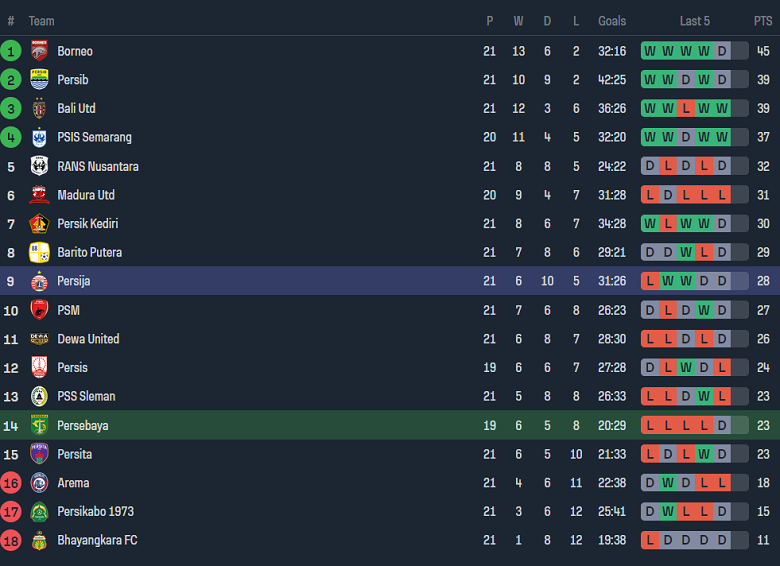The width and height of the screenshot is (780, 566).
Task: Select the Madura Utd club logo
Action: click(x=39, y=195)
